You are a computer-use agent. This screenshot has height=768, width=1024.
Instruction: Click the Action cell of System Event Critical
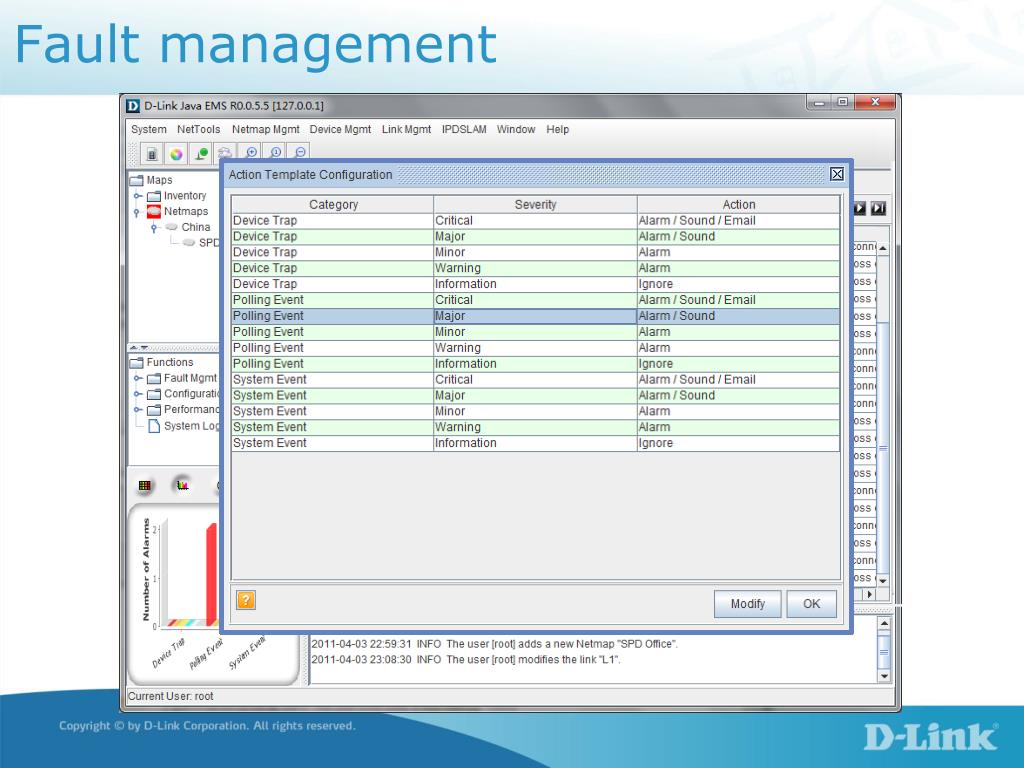(739, 379)
